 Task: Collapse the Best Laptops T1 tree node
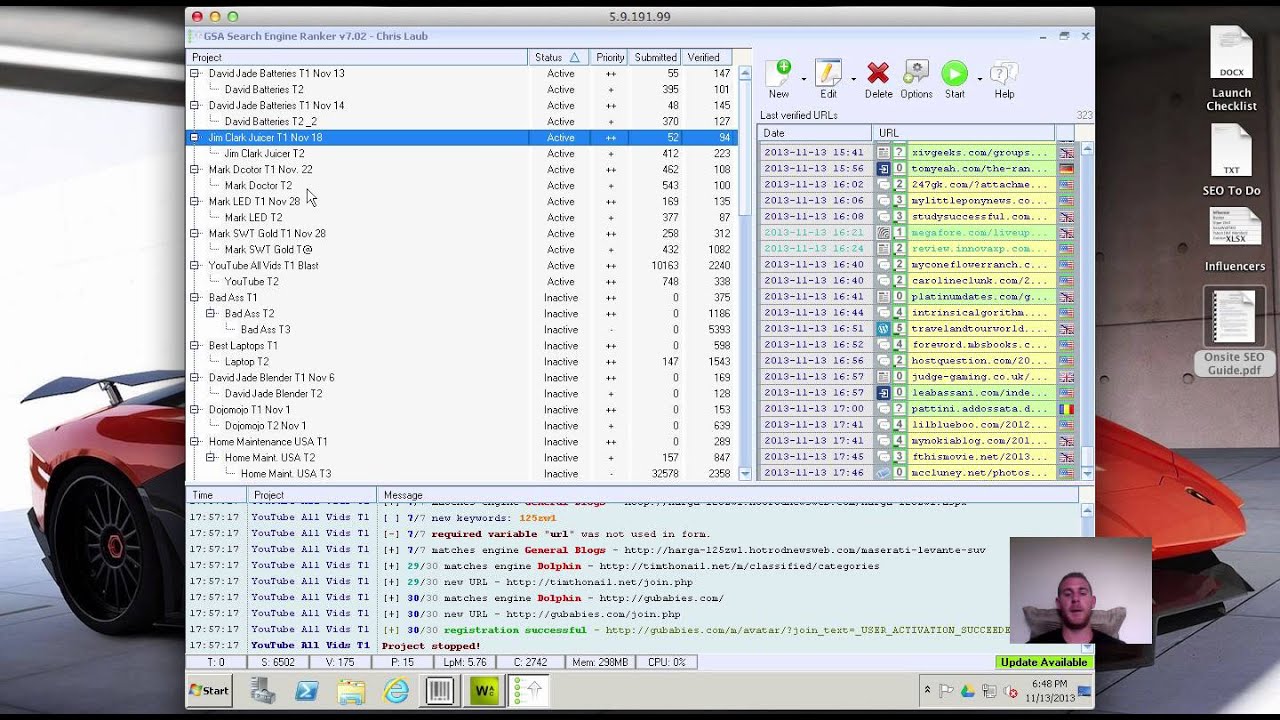(x=194, y=345)
